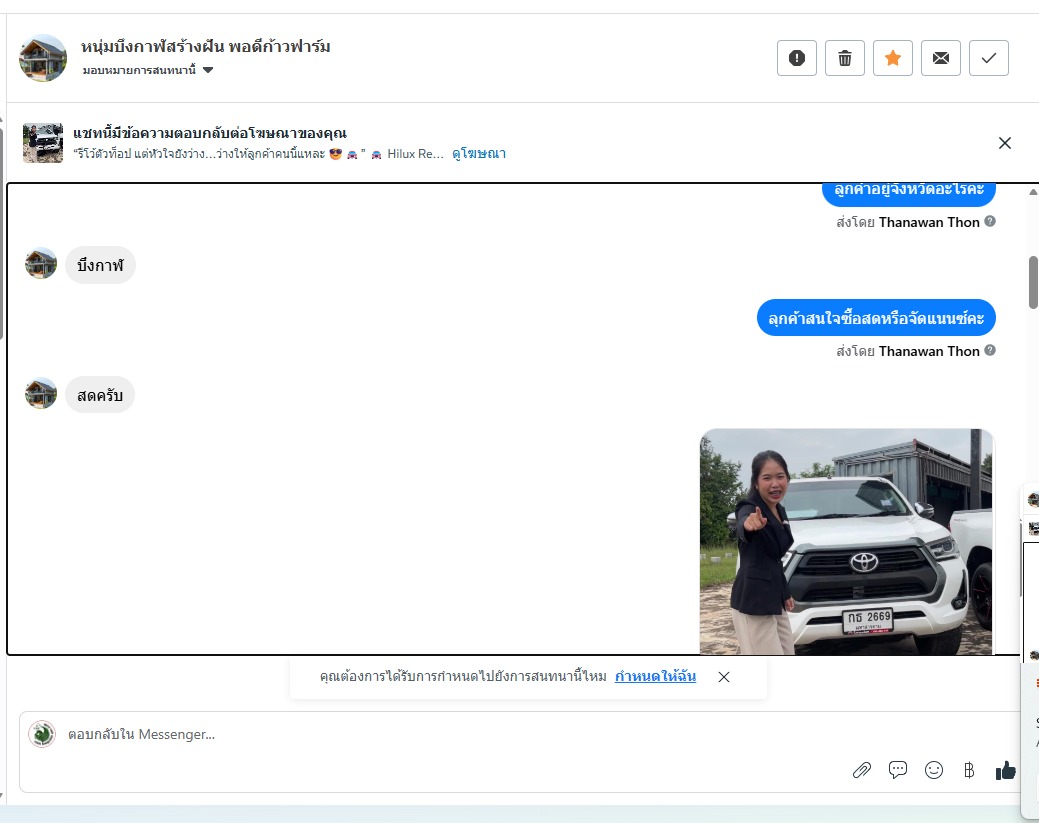
Task: Open the help icon beside the first Thanawan Thon
Action: click(990, 221)
